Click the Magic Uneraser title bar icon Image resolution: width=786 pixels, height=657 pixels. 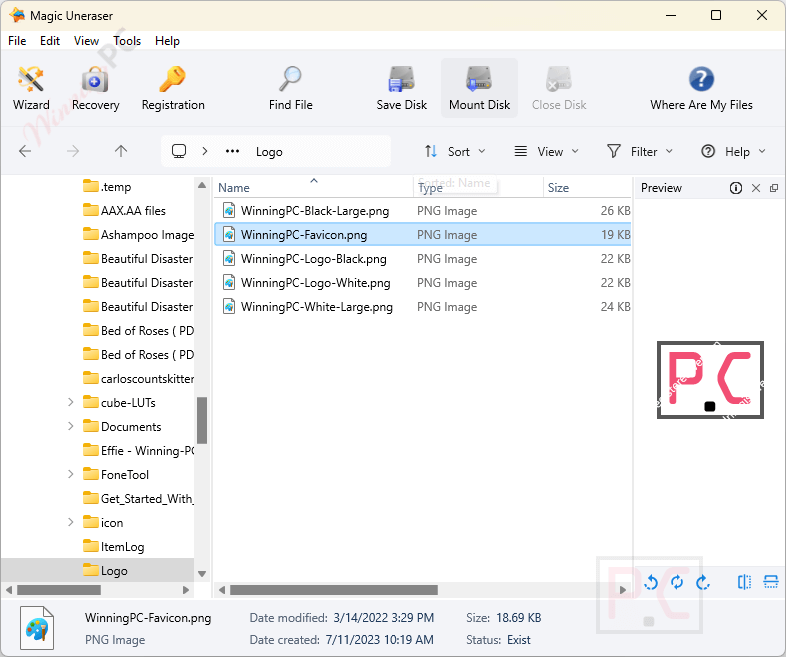point(17,15)
